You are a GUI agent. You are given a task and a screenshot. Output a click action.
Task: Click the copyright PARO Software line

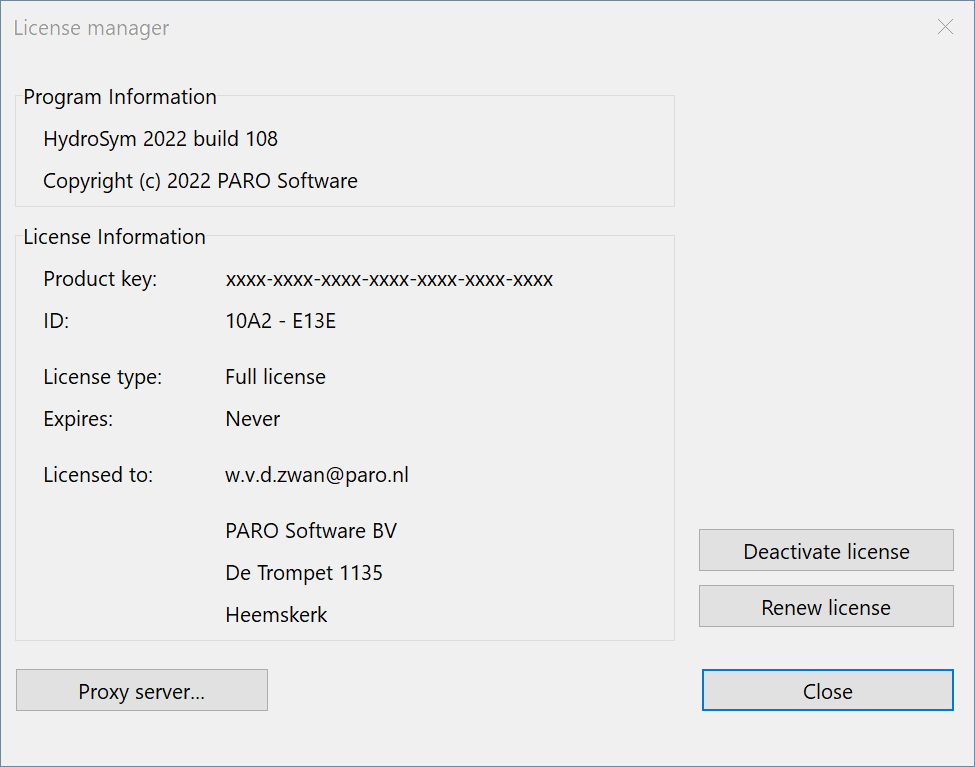(200, 181)
